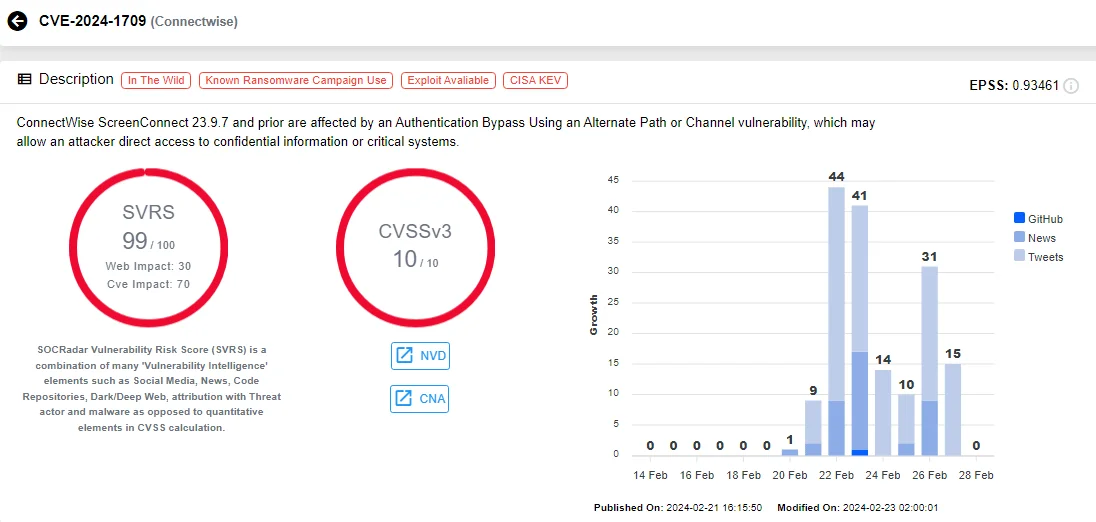Image resolution: width=1096 pixels, height=522 pixels.
Task: Click the Growth axis title
Action: click(593, 315)
